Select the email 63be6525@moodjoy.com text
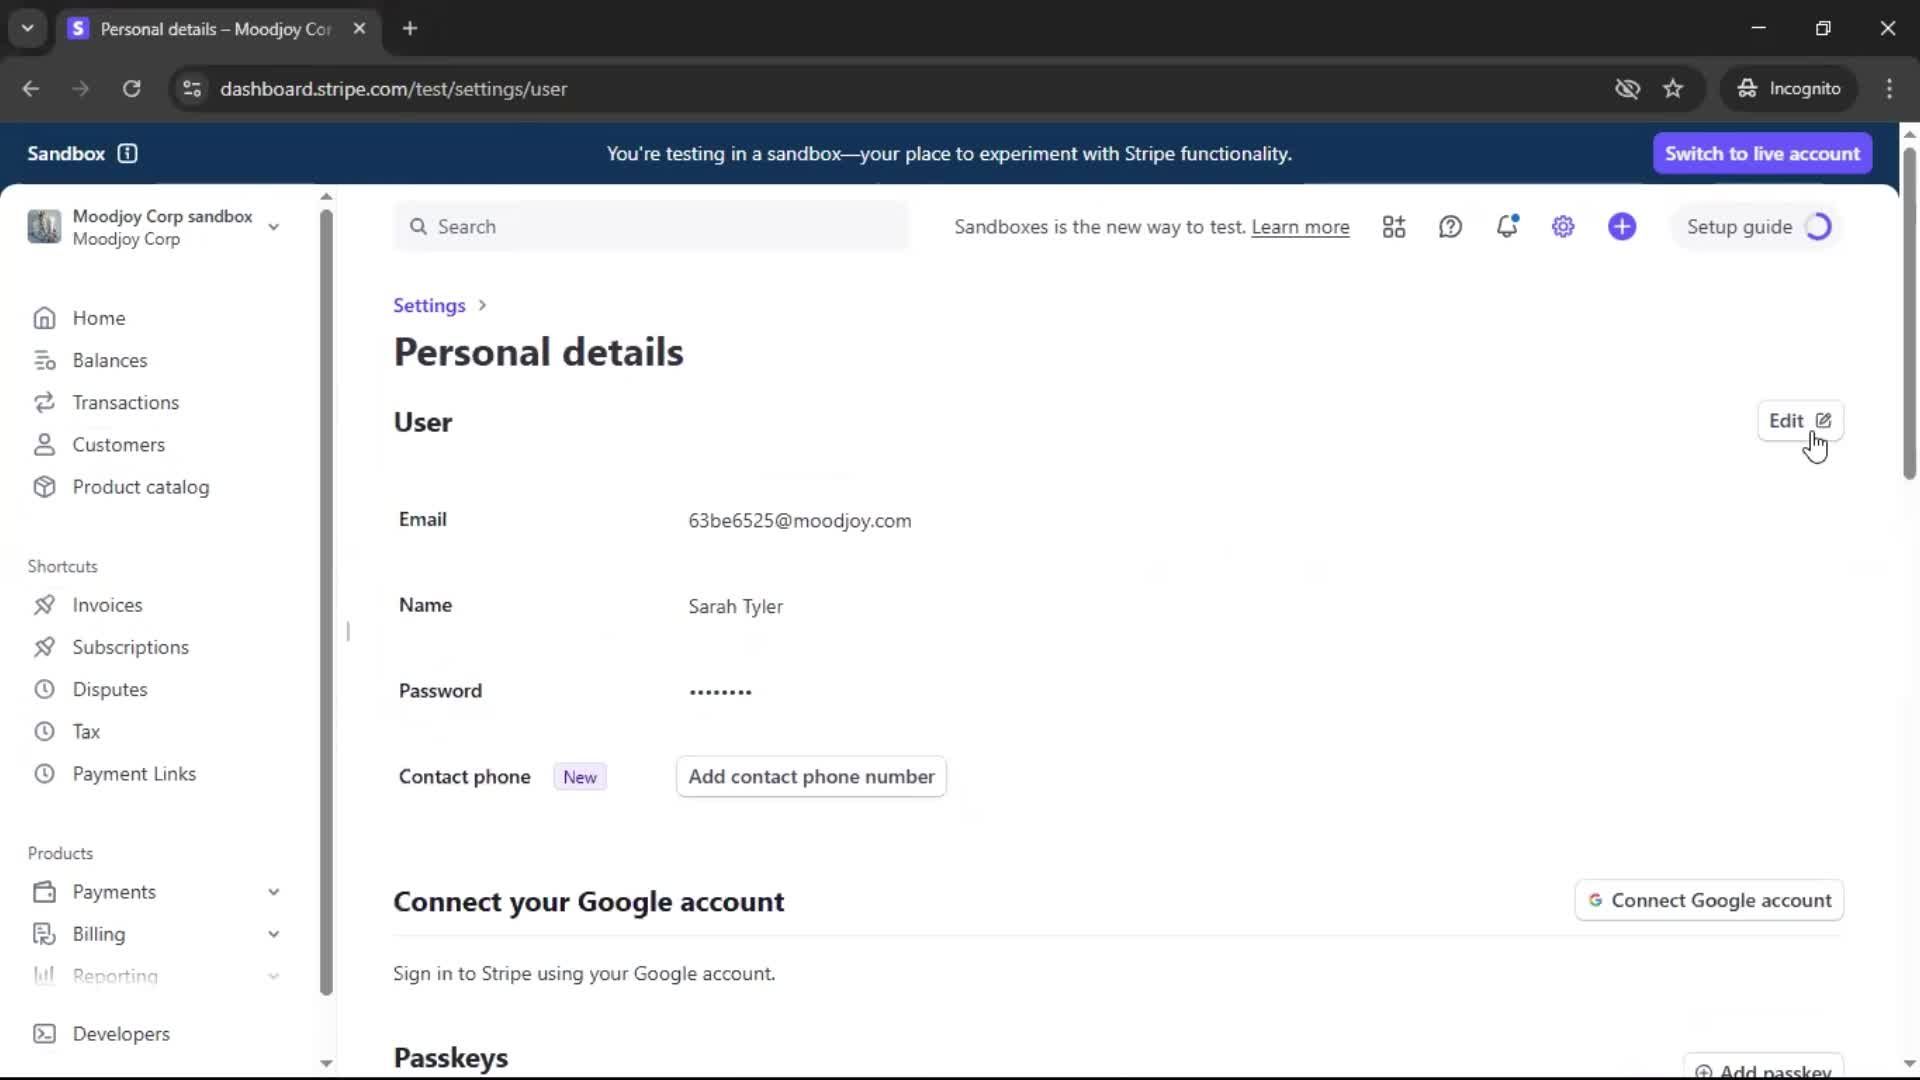 [800, 521]
